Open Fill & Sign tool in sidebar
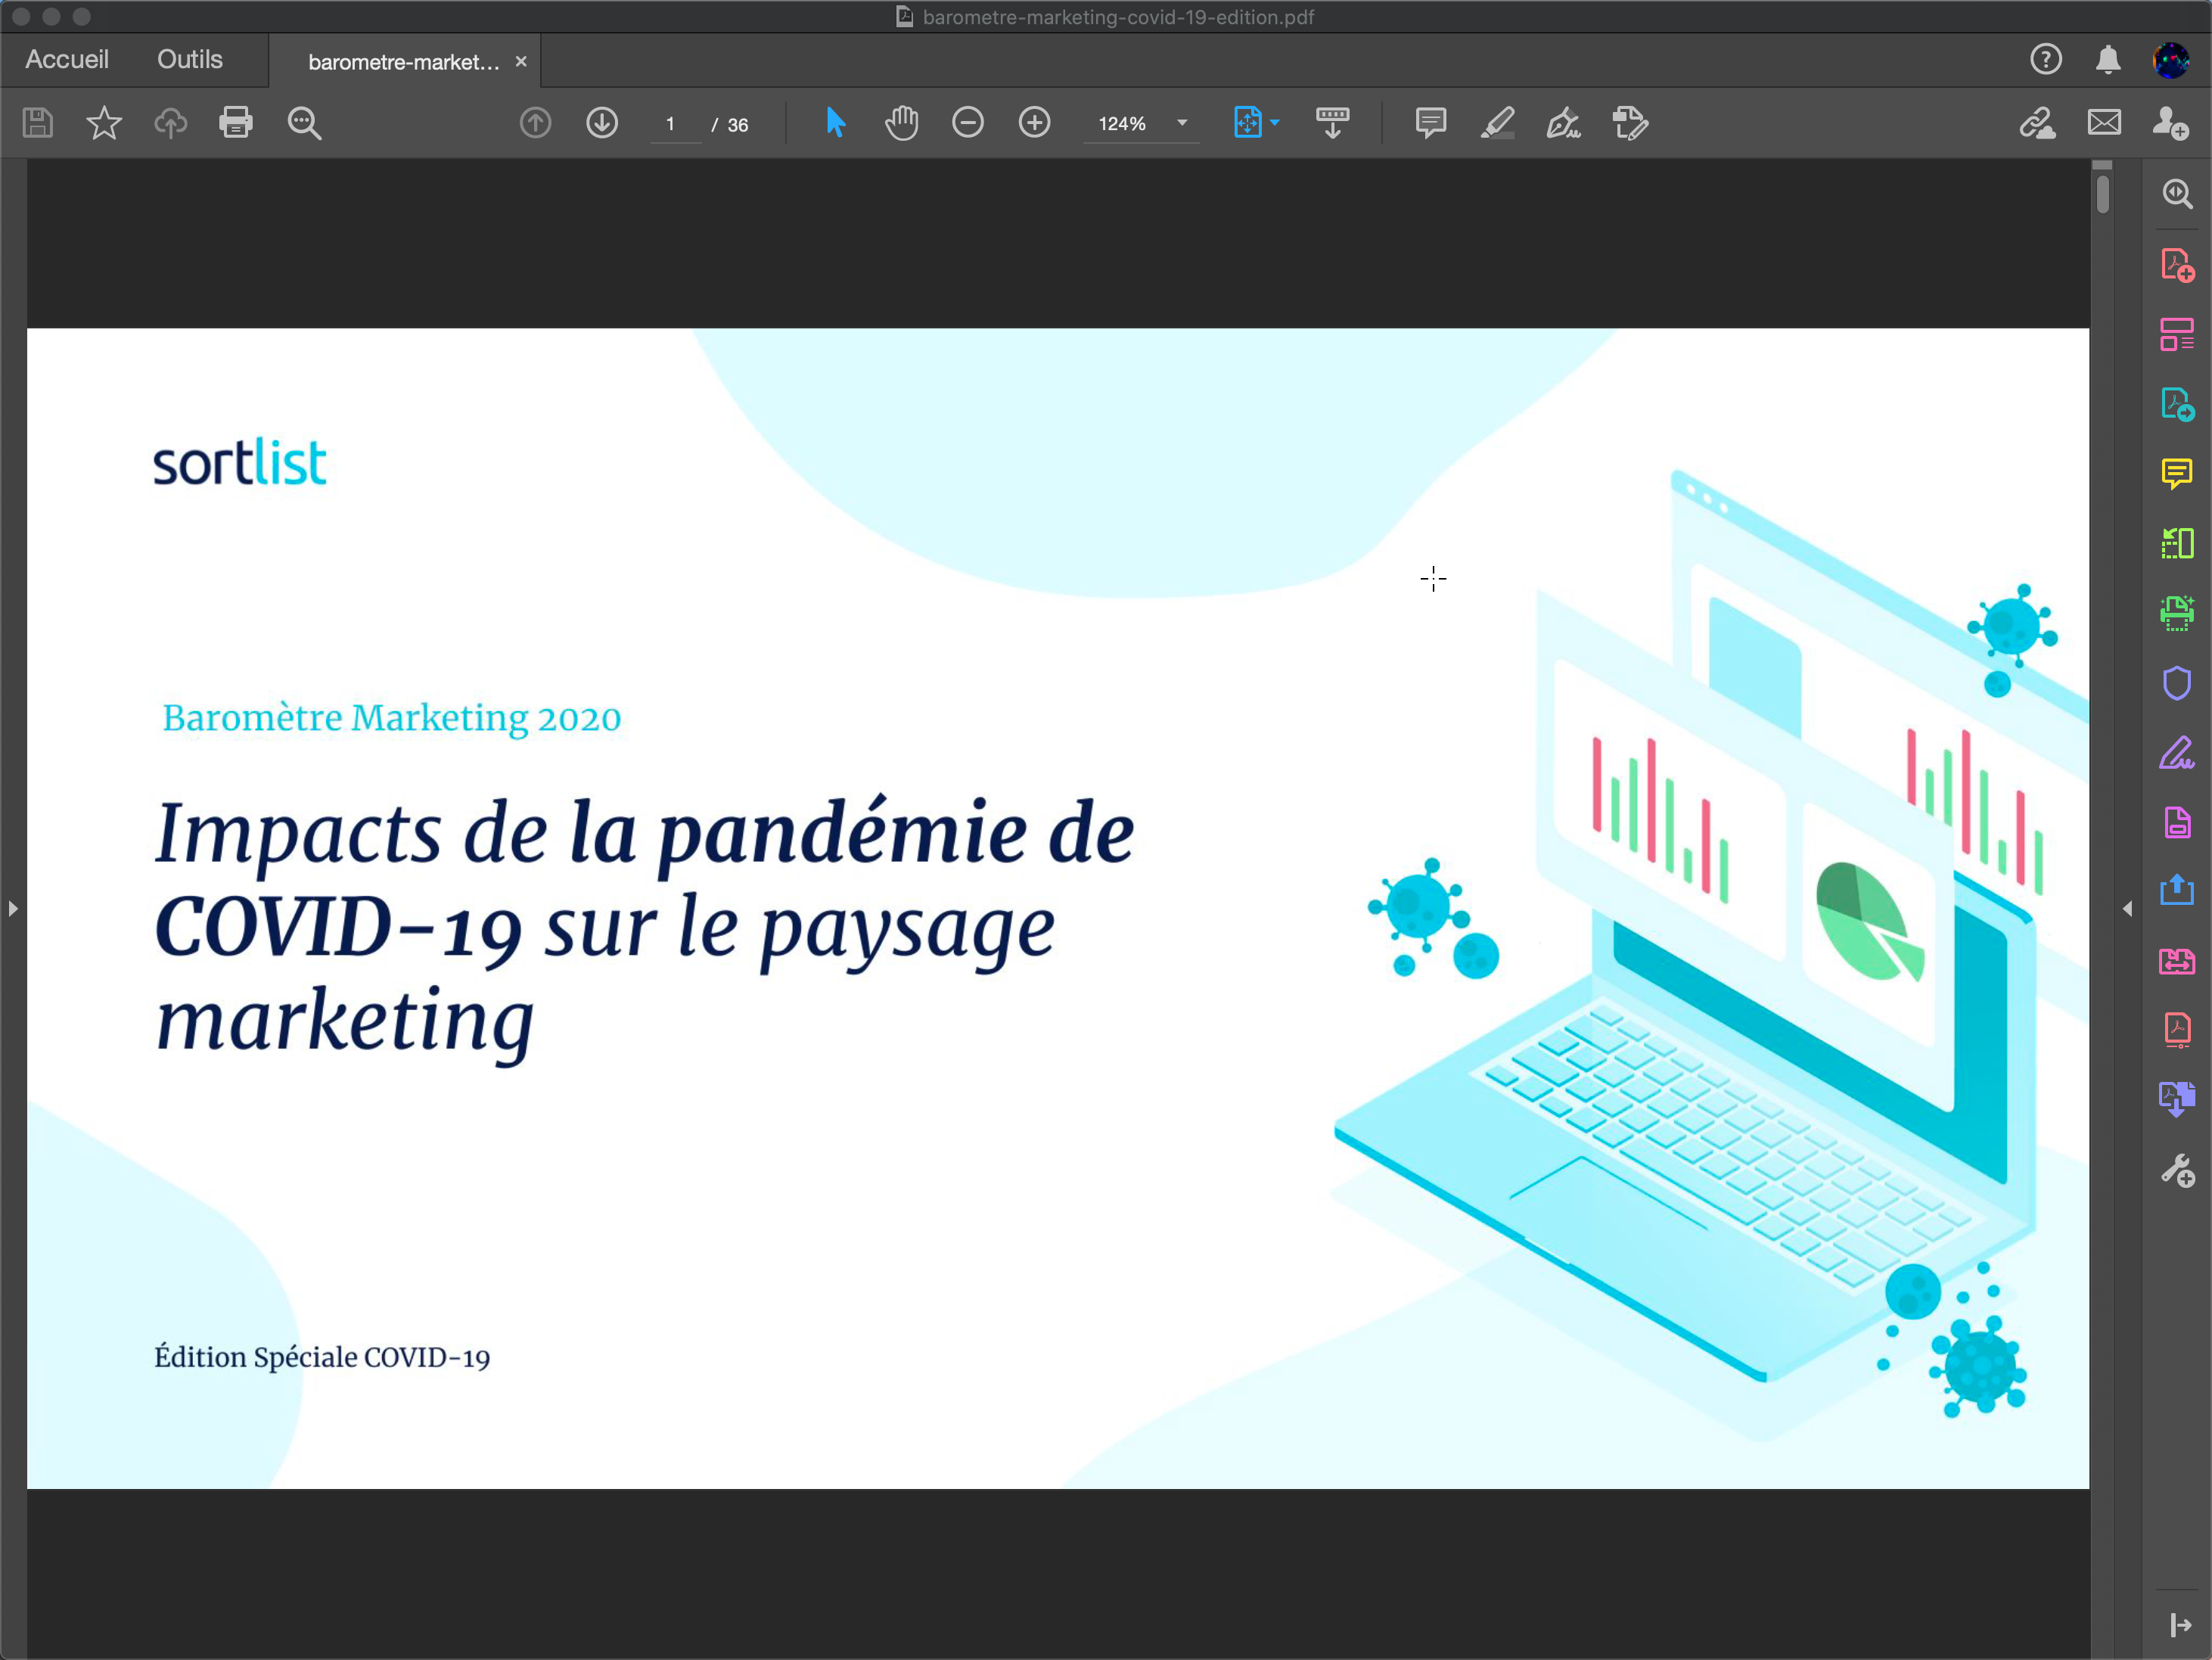2212x1660 pixels. (2177, 753)
